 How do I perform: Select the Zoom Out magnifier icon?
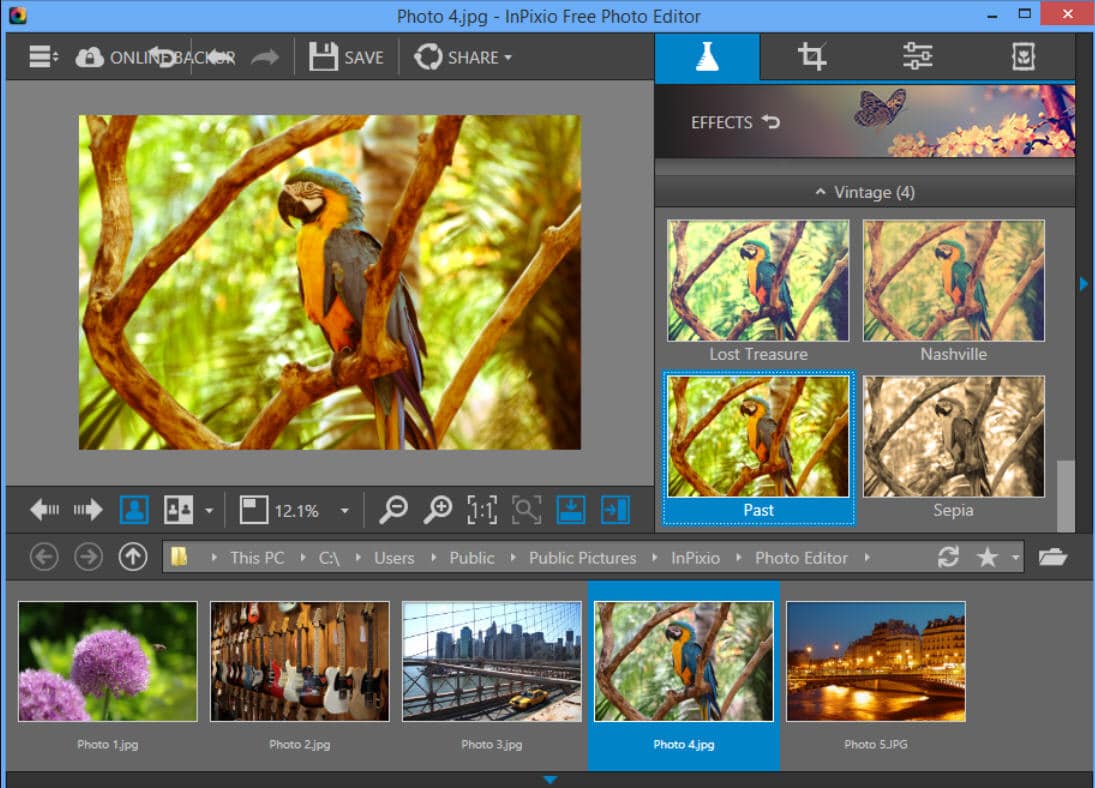[x=393, y=509]
